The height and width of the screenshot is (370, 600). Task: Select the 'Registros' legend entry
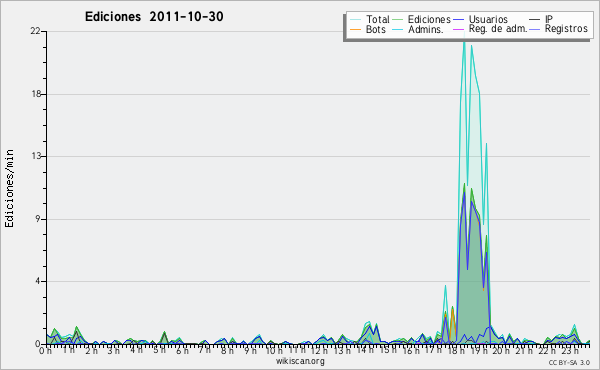(x=566, y=29)
